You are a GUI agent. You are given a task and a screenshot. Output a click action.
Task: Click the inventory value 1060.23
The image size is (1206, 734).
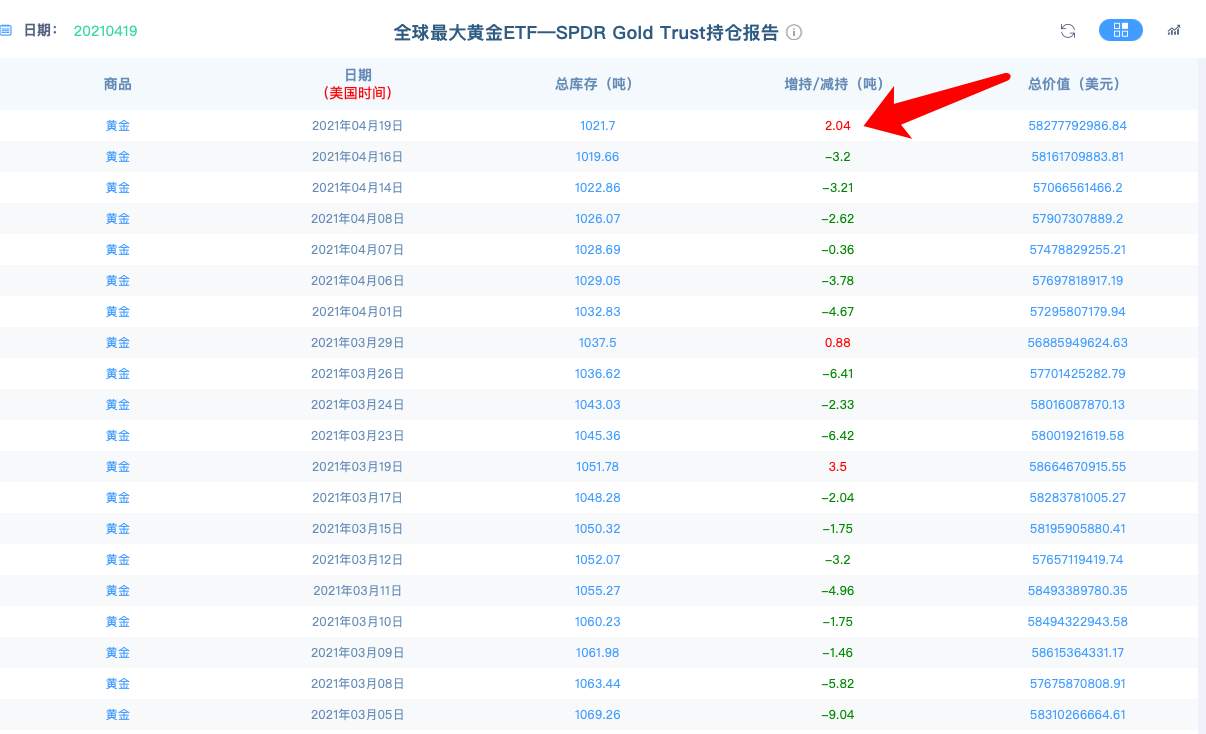(597, 622)
